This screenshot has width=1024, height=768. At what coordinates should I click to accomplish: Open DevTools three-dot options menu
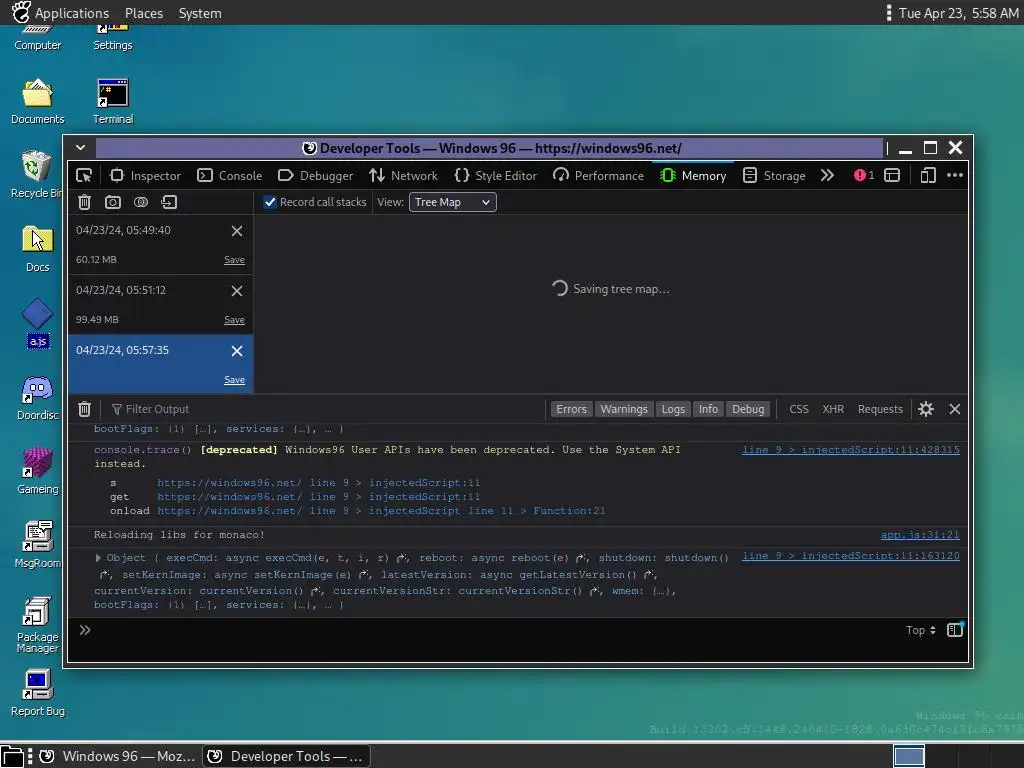(955, 175)
